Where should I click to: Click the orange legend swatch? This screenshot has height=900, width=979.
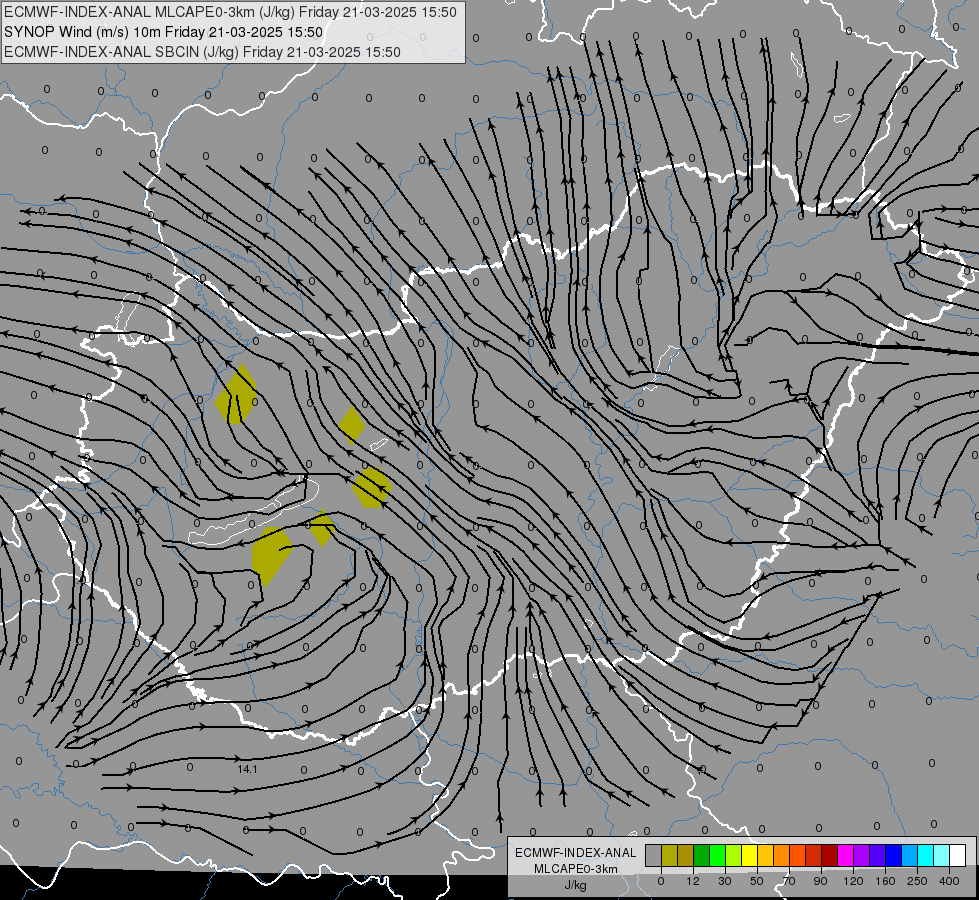pos(782,855)
